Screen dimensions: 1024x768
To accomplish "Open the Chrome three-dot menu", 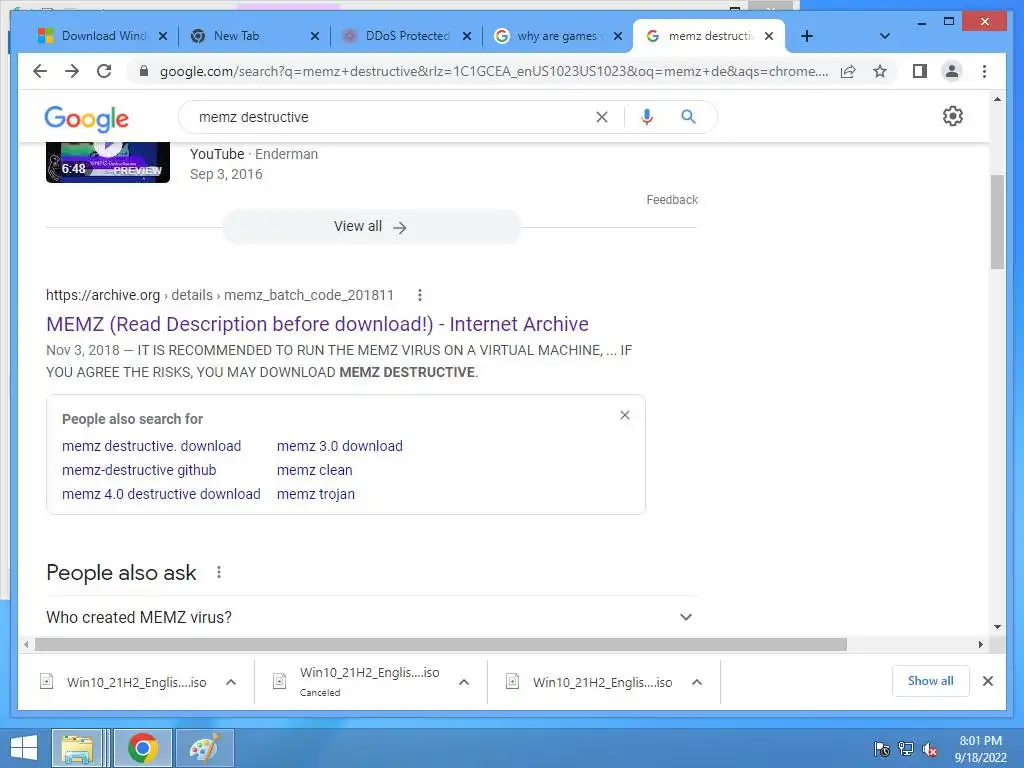I will pyautogui.click(x=984, y=71).
